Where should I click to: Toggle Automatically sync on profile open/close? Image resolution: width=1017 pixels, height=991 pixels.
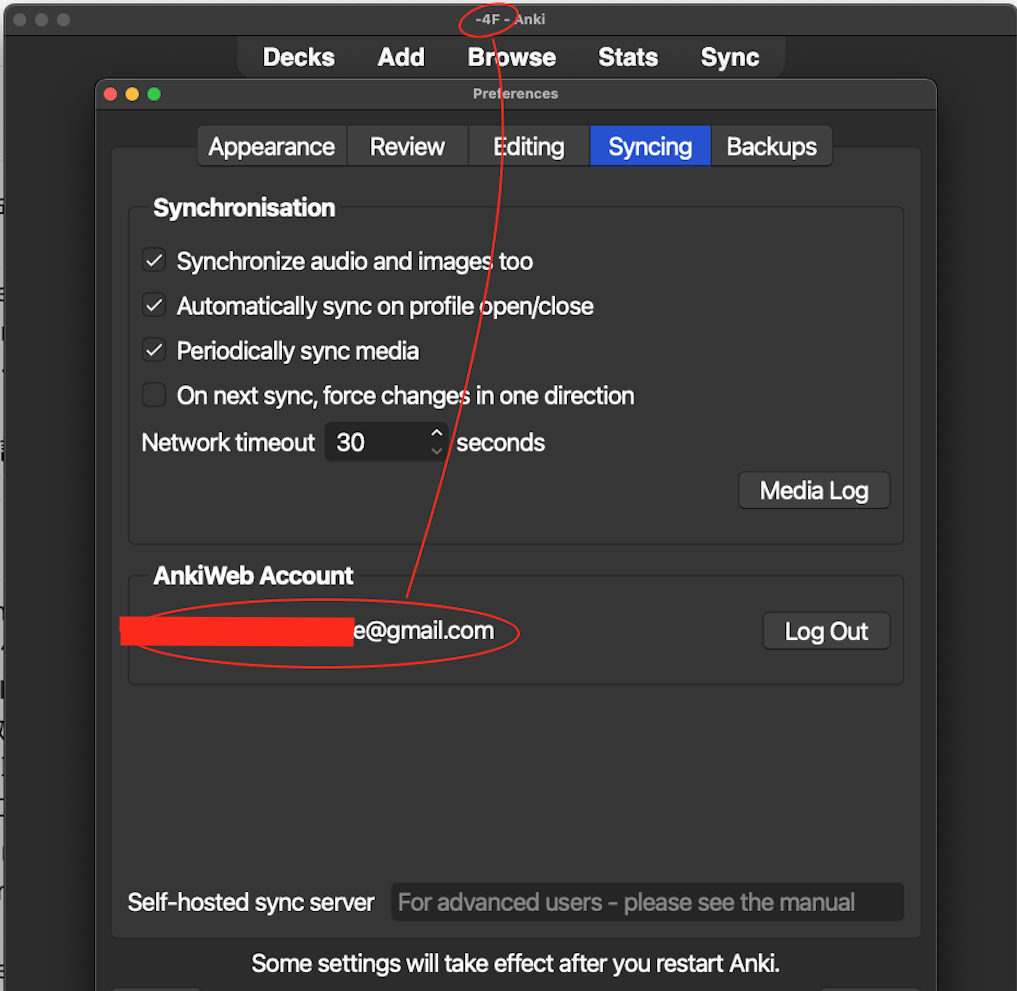[154, 305]
